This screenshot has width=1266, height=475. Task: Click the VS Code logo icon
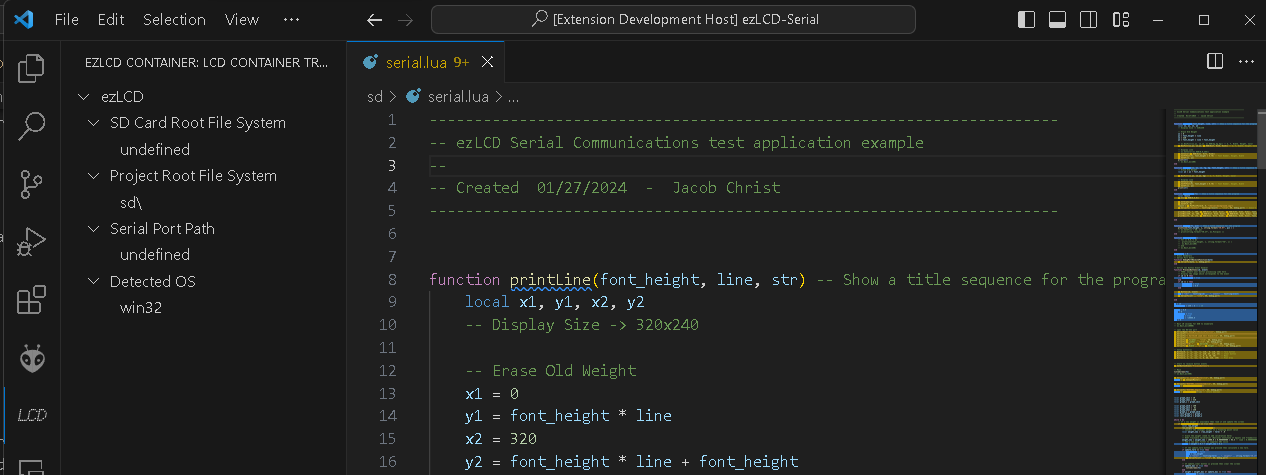[25, 19]
